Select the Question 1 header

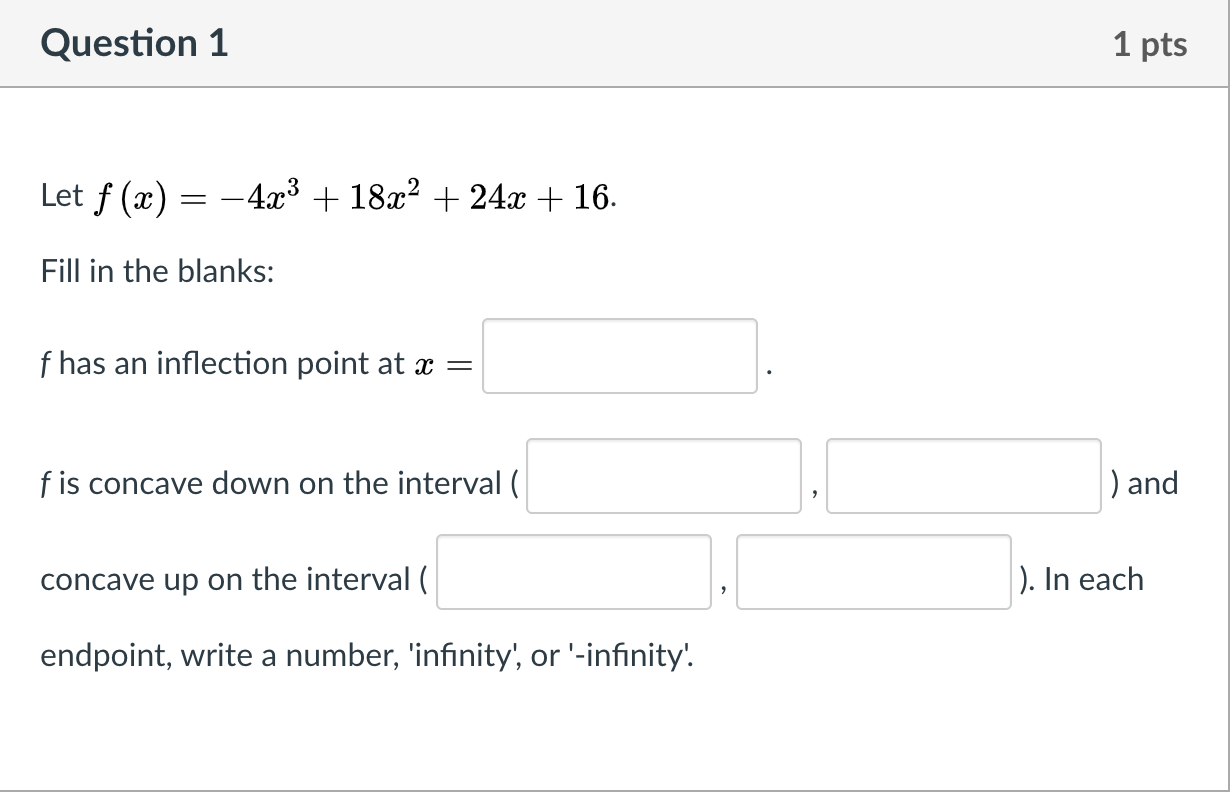134,43
